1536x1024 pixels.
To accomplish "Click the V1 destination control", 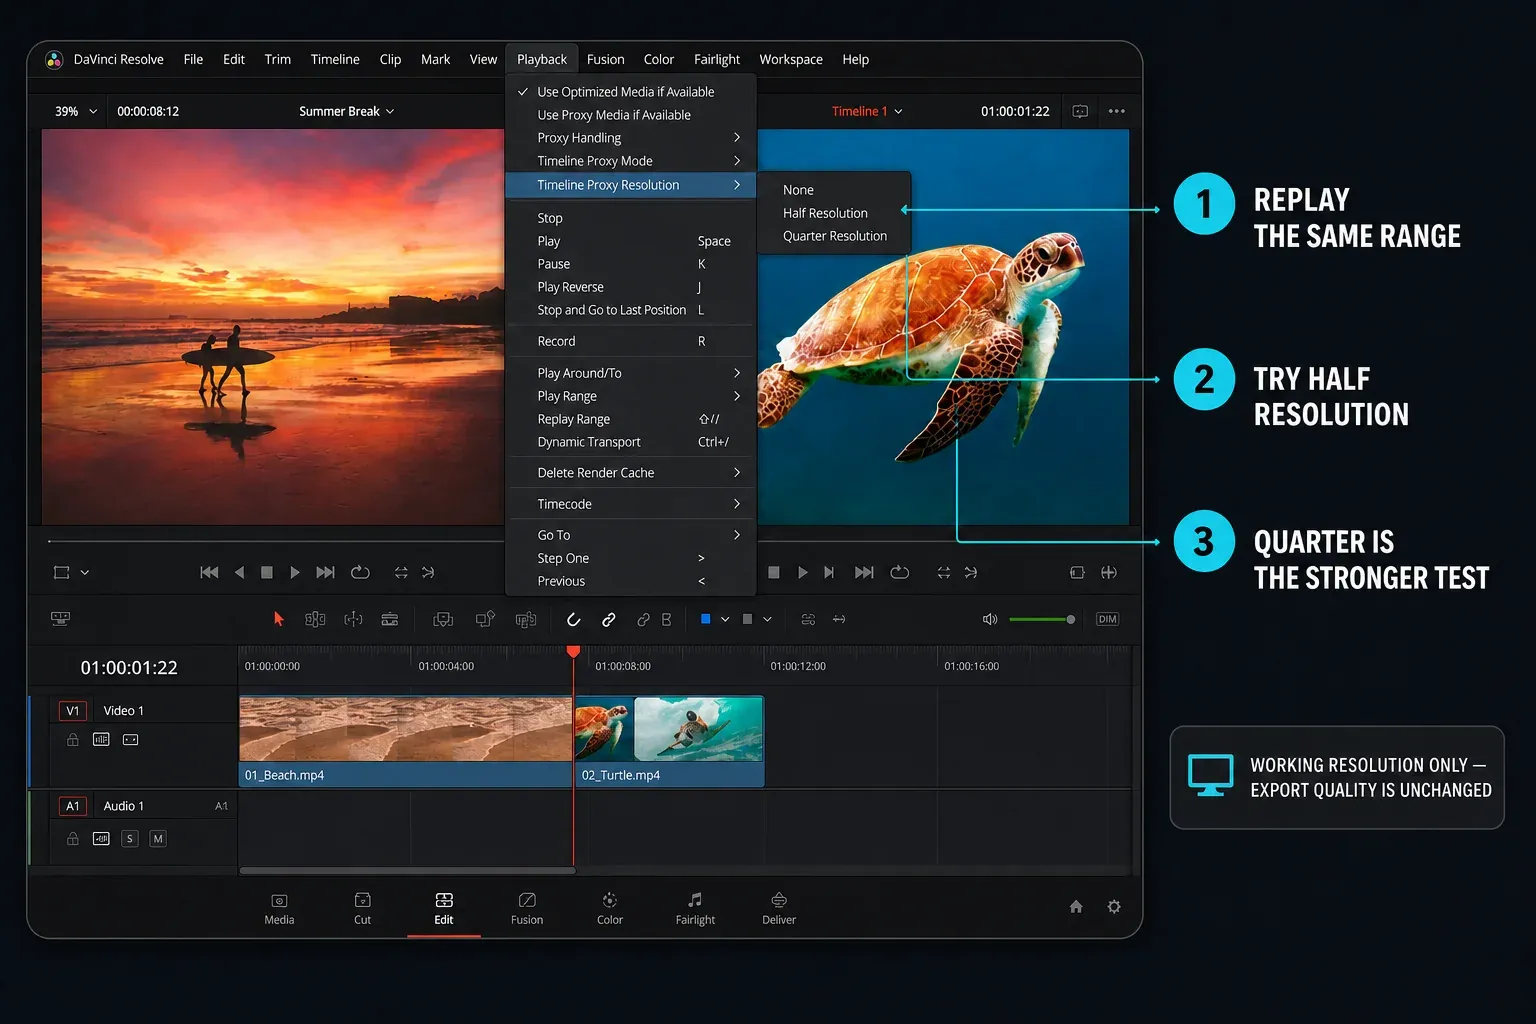I will [72, 711].
